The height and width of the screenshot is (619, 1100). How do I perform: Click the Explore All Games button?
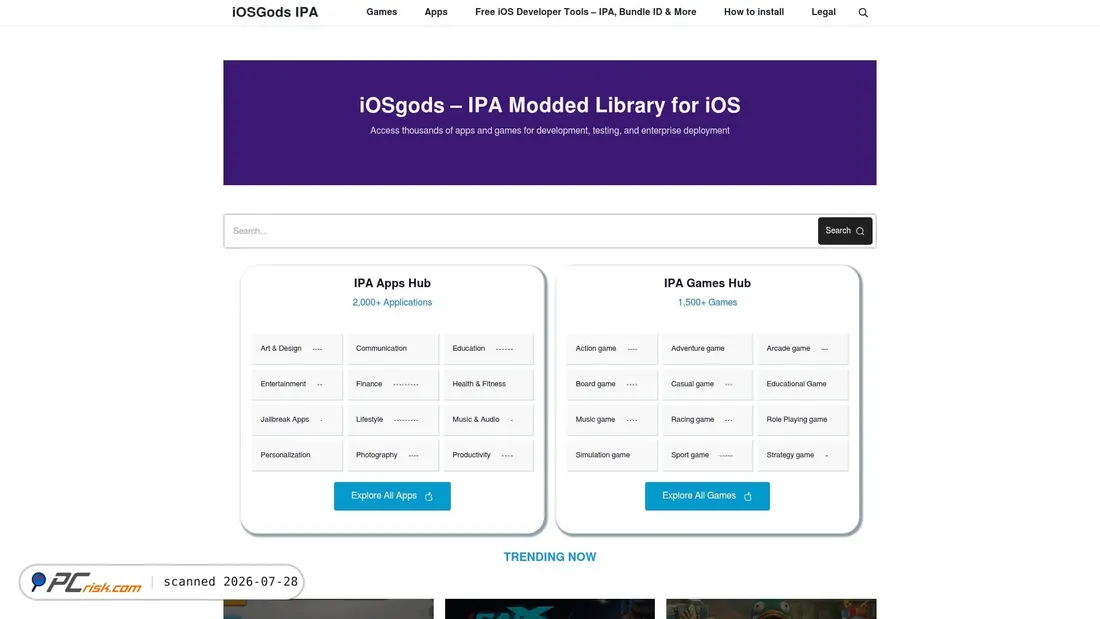(707, 496)
